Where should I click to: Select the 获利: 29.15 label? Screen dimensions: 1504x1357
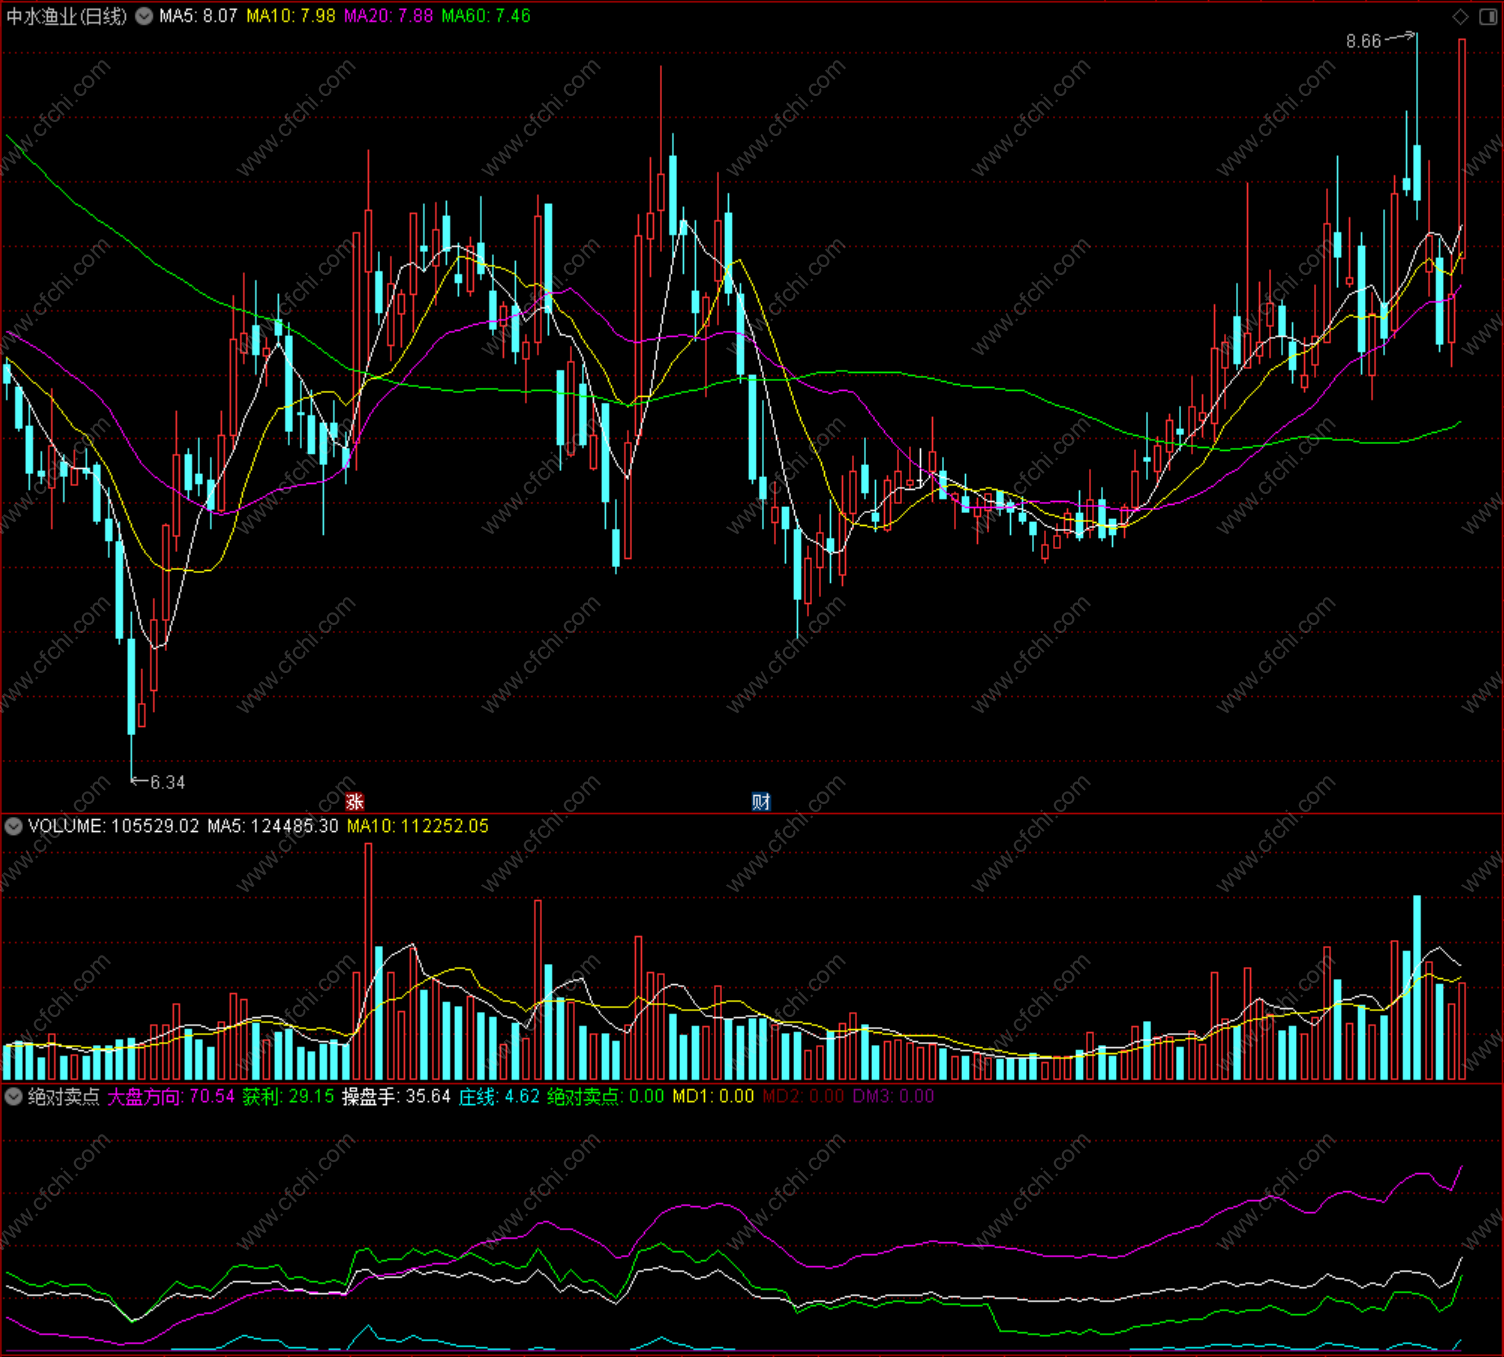pyautogui.click(x=288, y=1096)
